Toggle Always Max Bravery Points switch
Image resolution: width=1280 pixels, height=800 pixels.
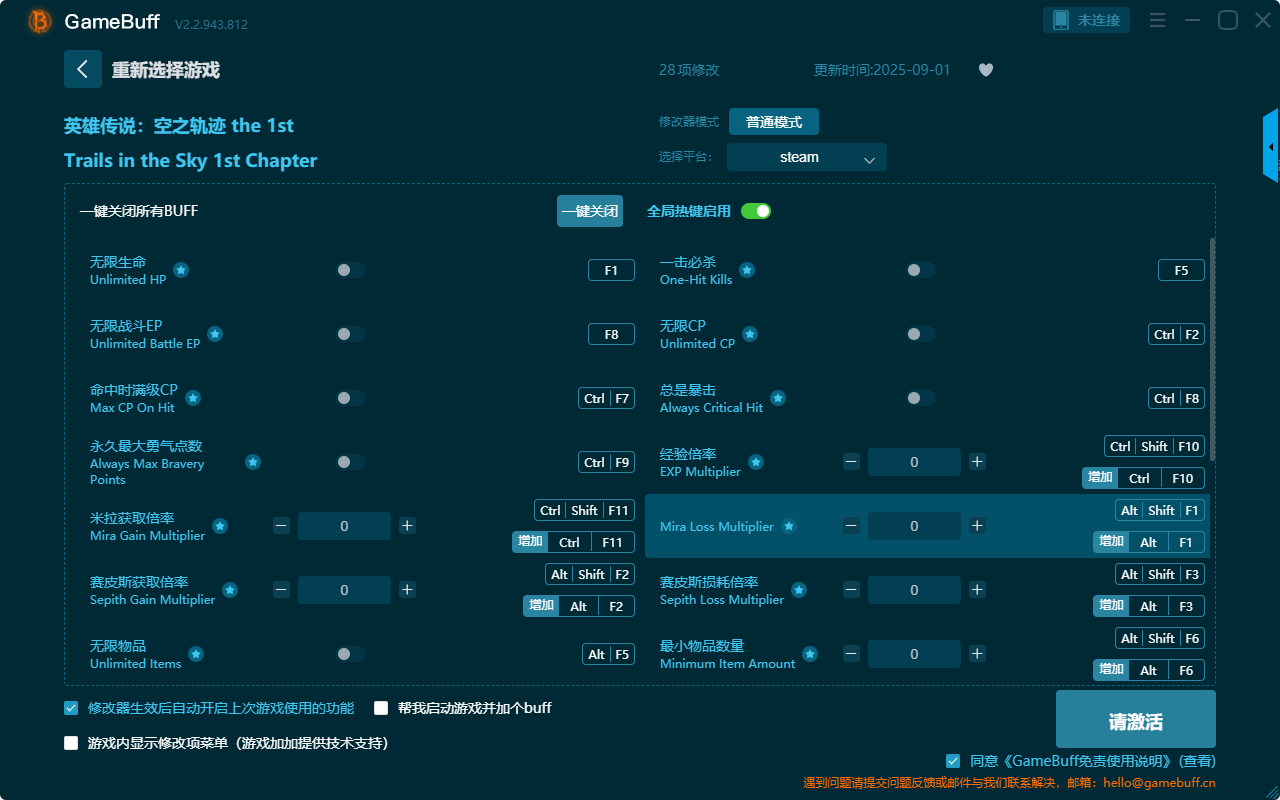[351, 462]
